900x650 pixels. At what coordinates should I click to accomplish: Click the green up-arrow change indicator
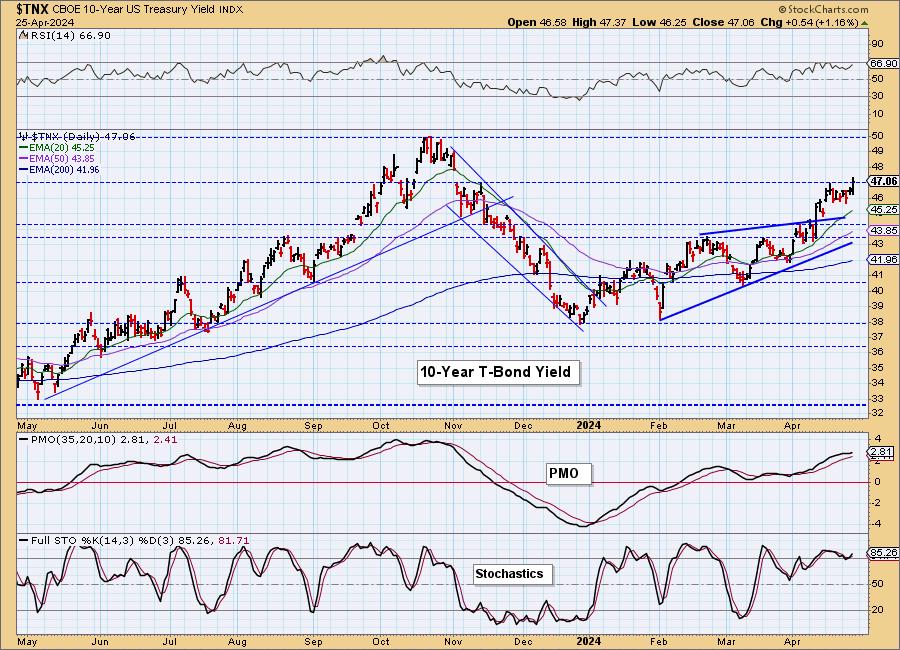[866, 22]
